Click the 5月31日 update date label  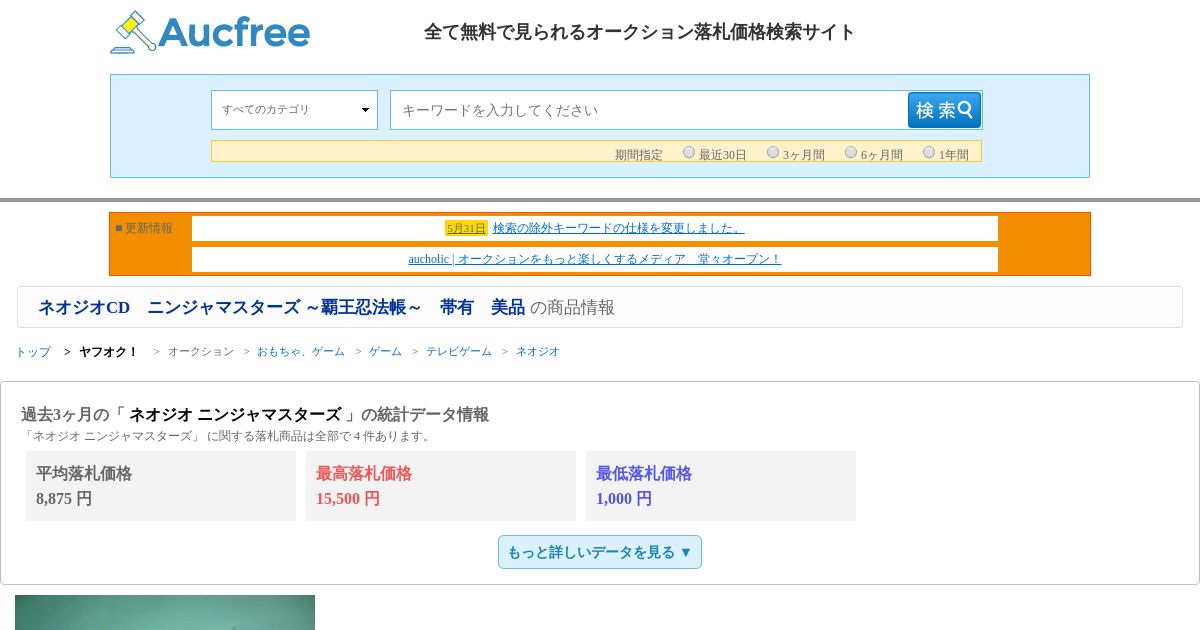(466, 228)
